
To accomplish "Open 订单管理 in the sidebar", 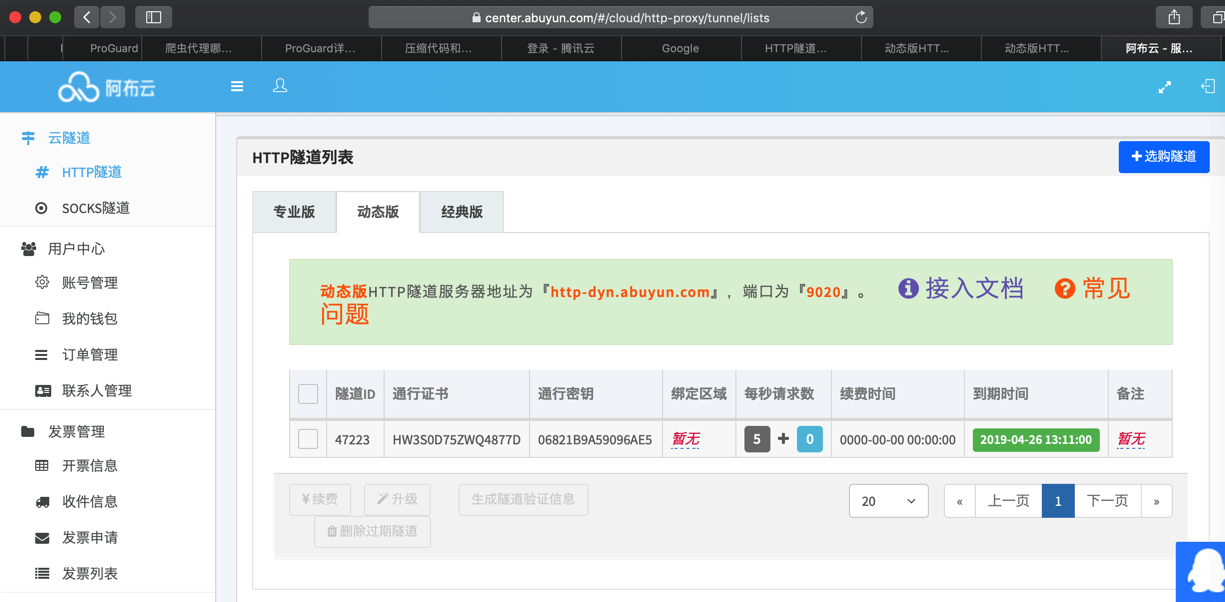I will [x=90, y=355].
